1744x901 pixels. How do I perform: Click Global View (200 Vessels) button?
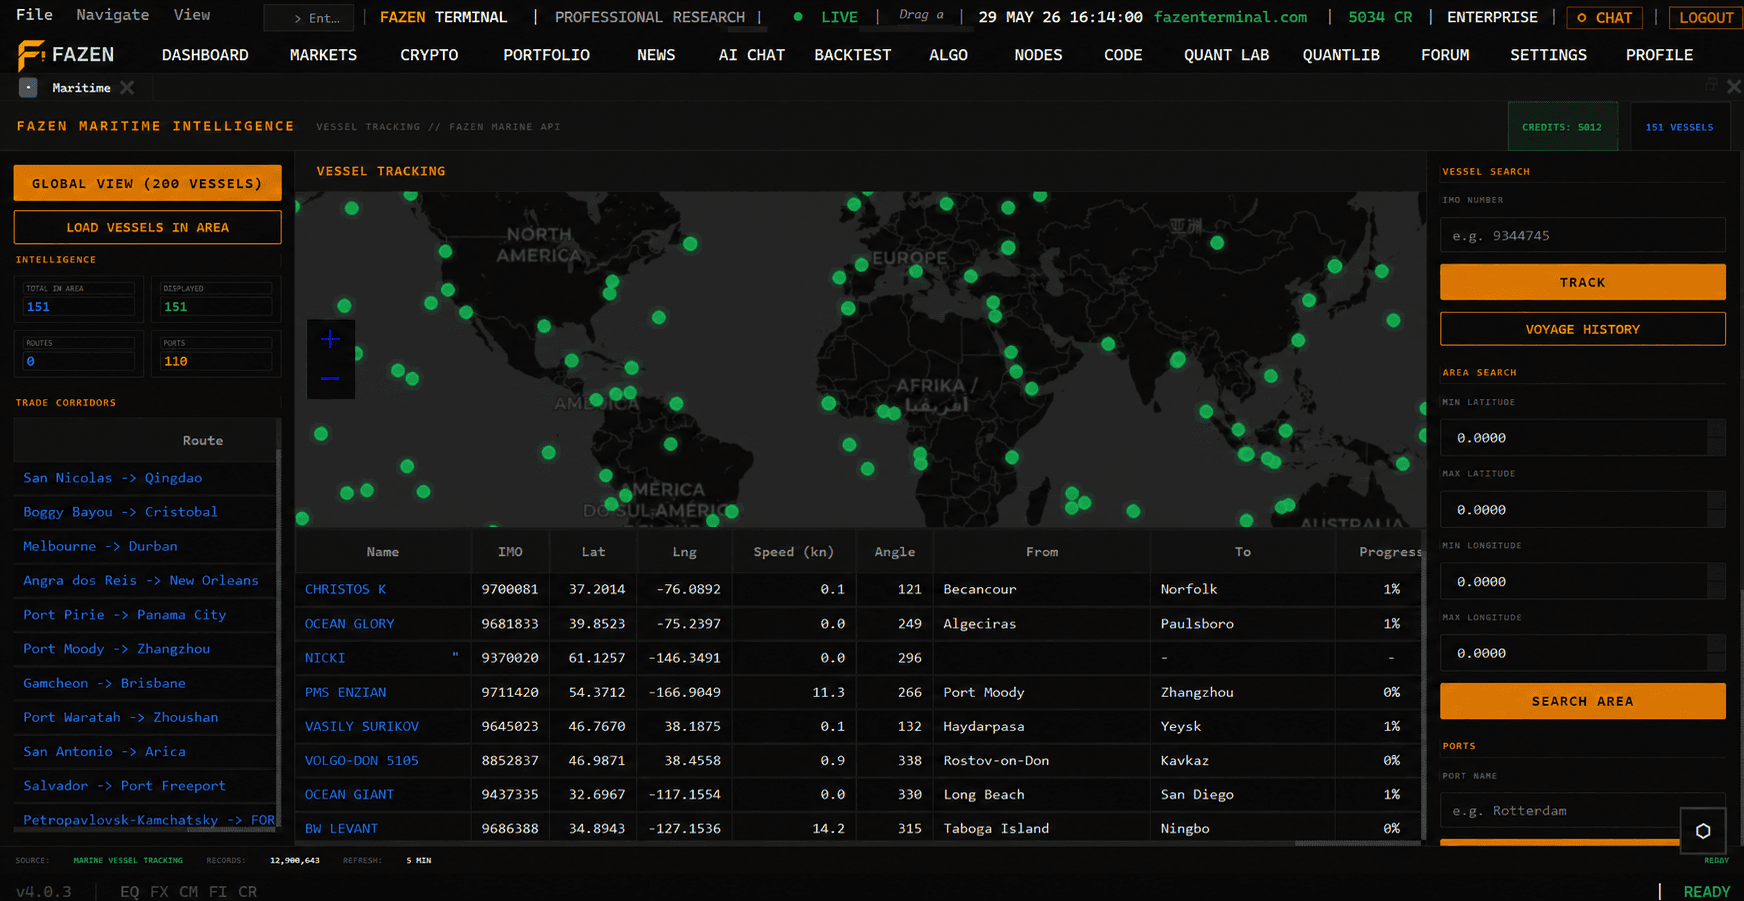tap(147, 184)
